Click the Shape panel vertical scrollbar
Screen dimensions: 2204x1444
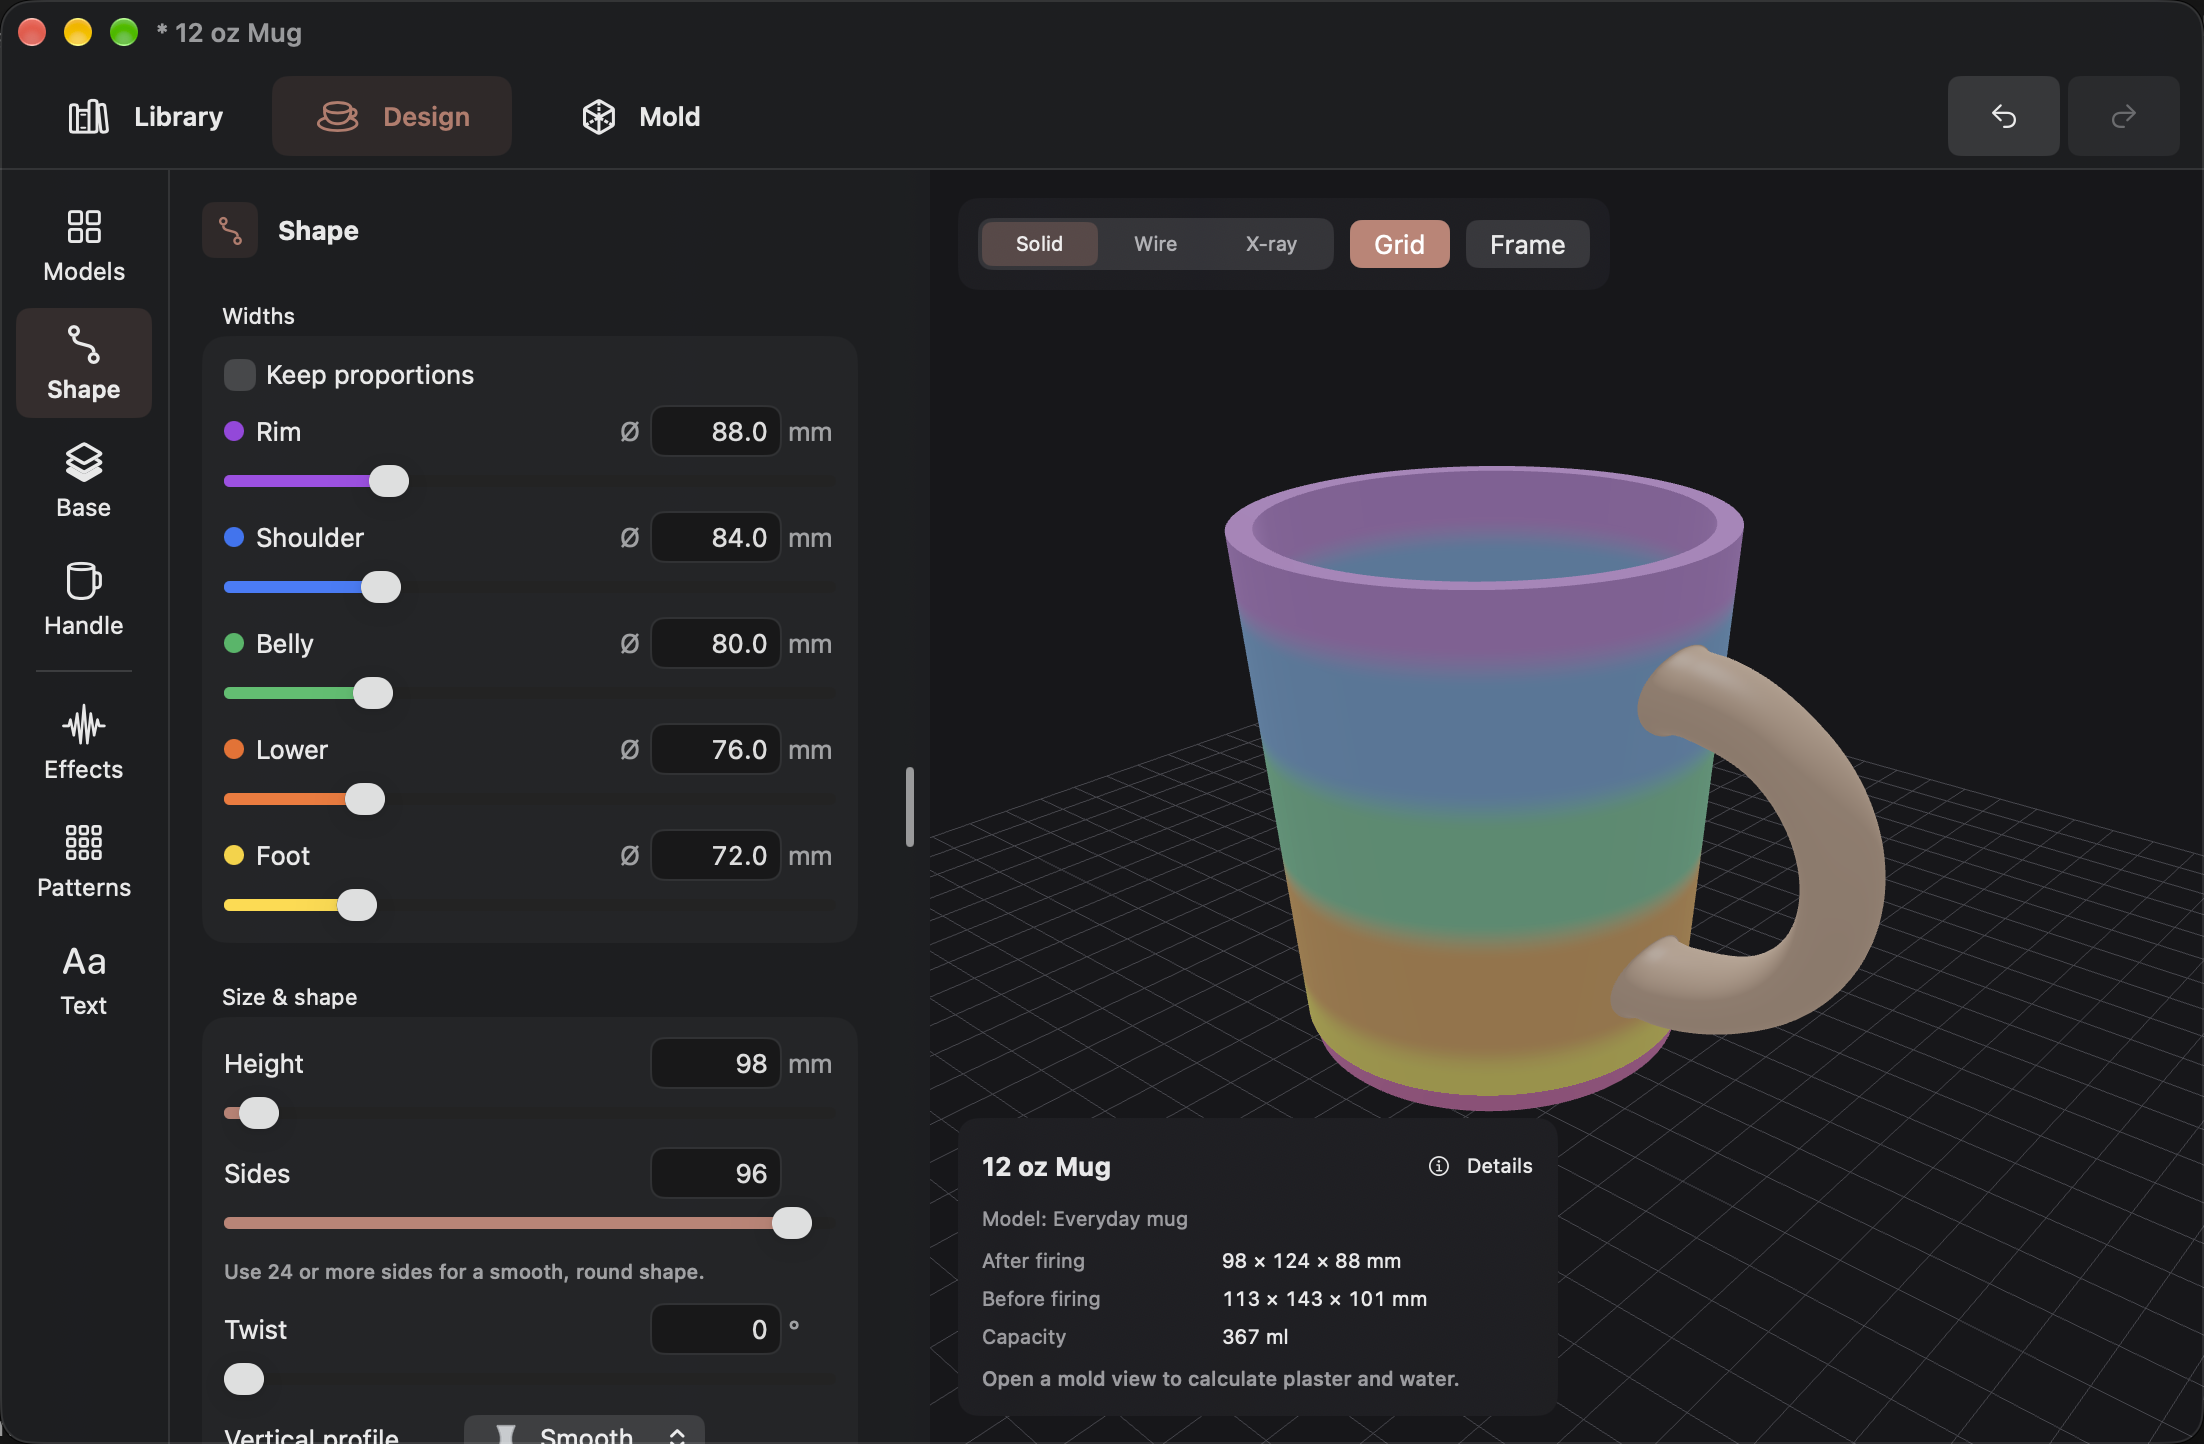coord(909,807)
